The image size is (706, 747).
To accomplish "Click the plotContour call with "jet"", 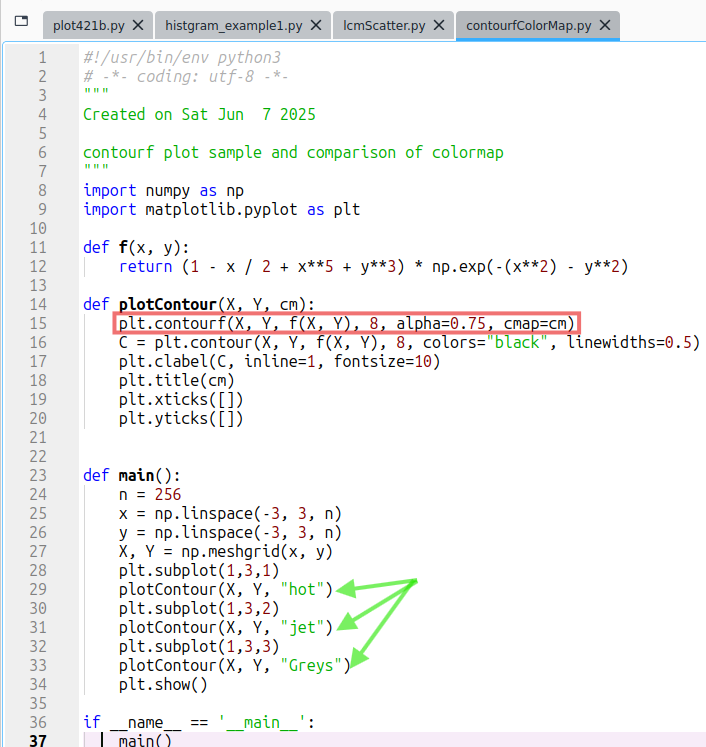I will tap(226, 627).
